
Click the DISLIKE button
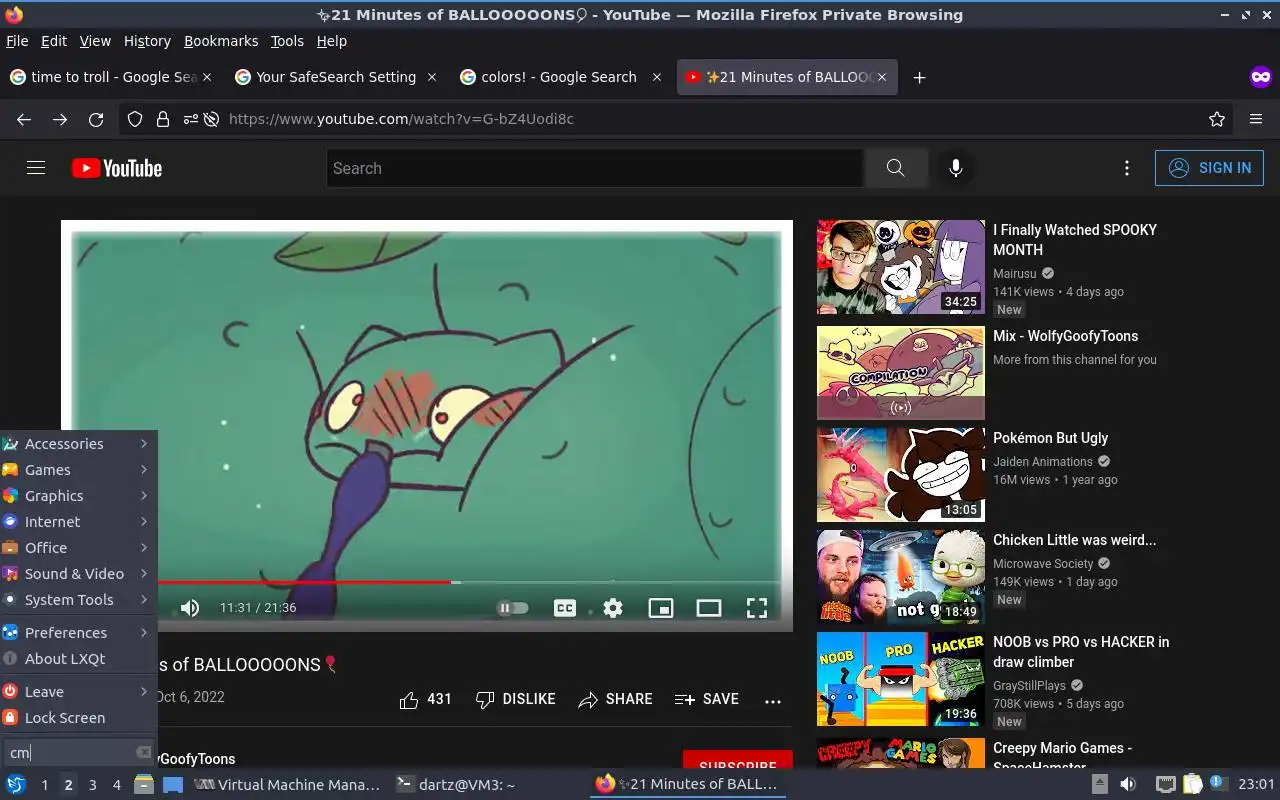515,699
